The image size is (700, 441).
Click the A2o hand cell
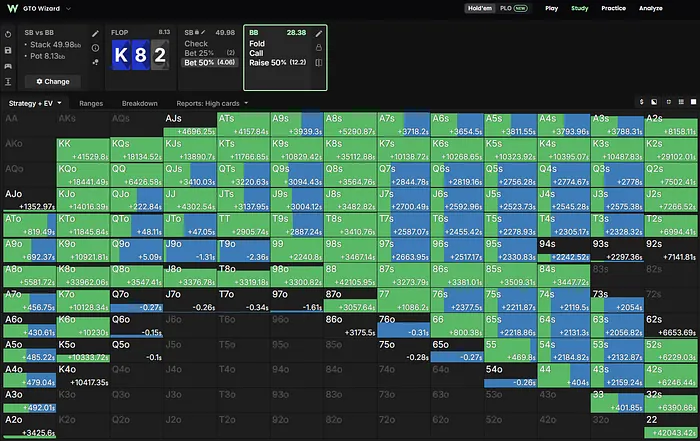point(29,426)
